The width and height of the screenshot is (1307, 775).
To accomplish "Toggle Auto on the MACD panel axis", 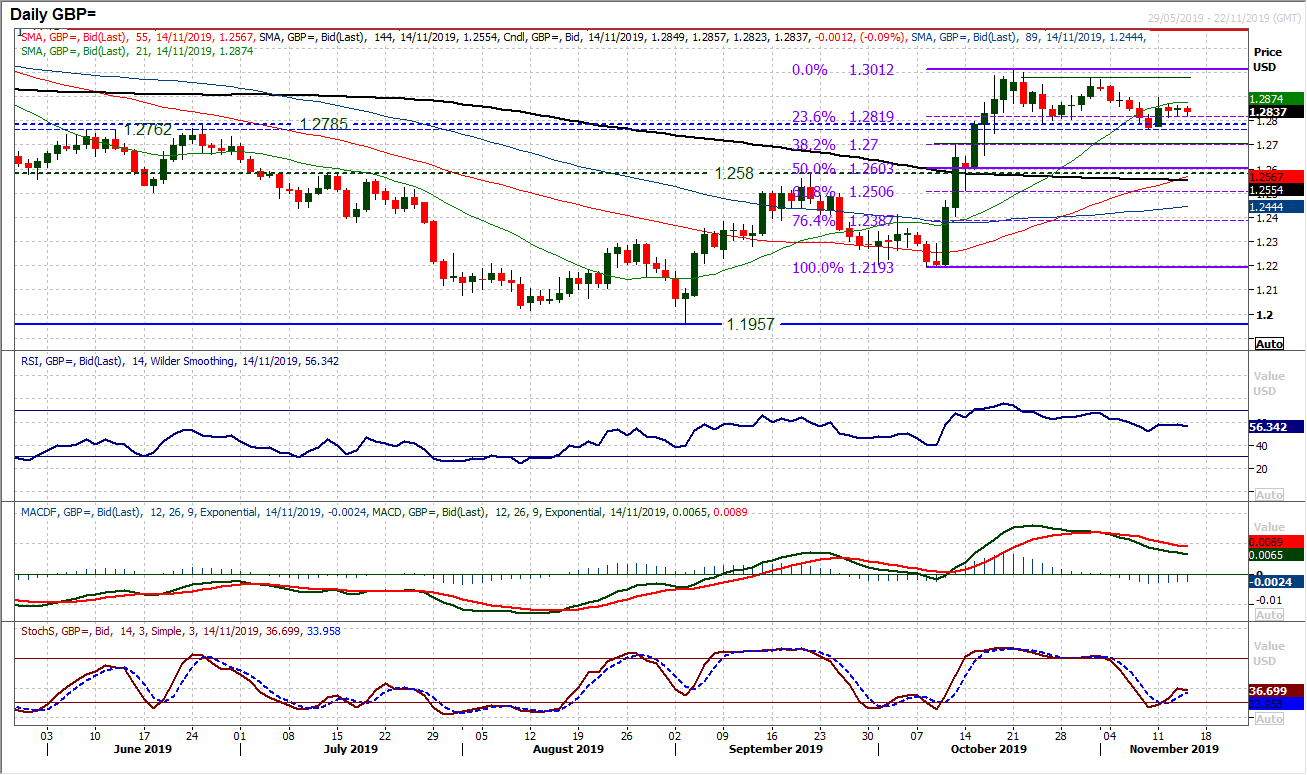I will click(x=1267, y=614).
